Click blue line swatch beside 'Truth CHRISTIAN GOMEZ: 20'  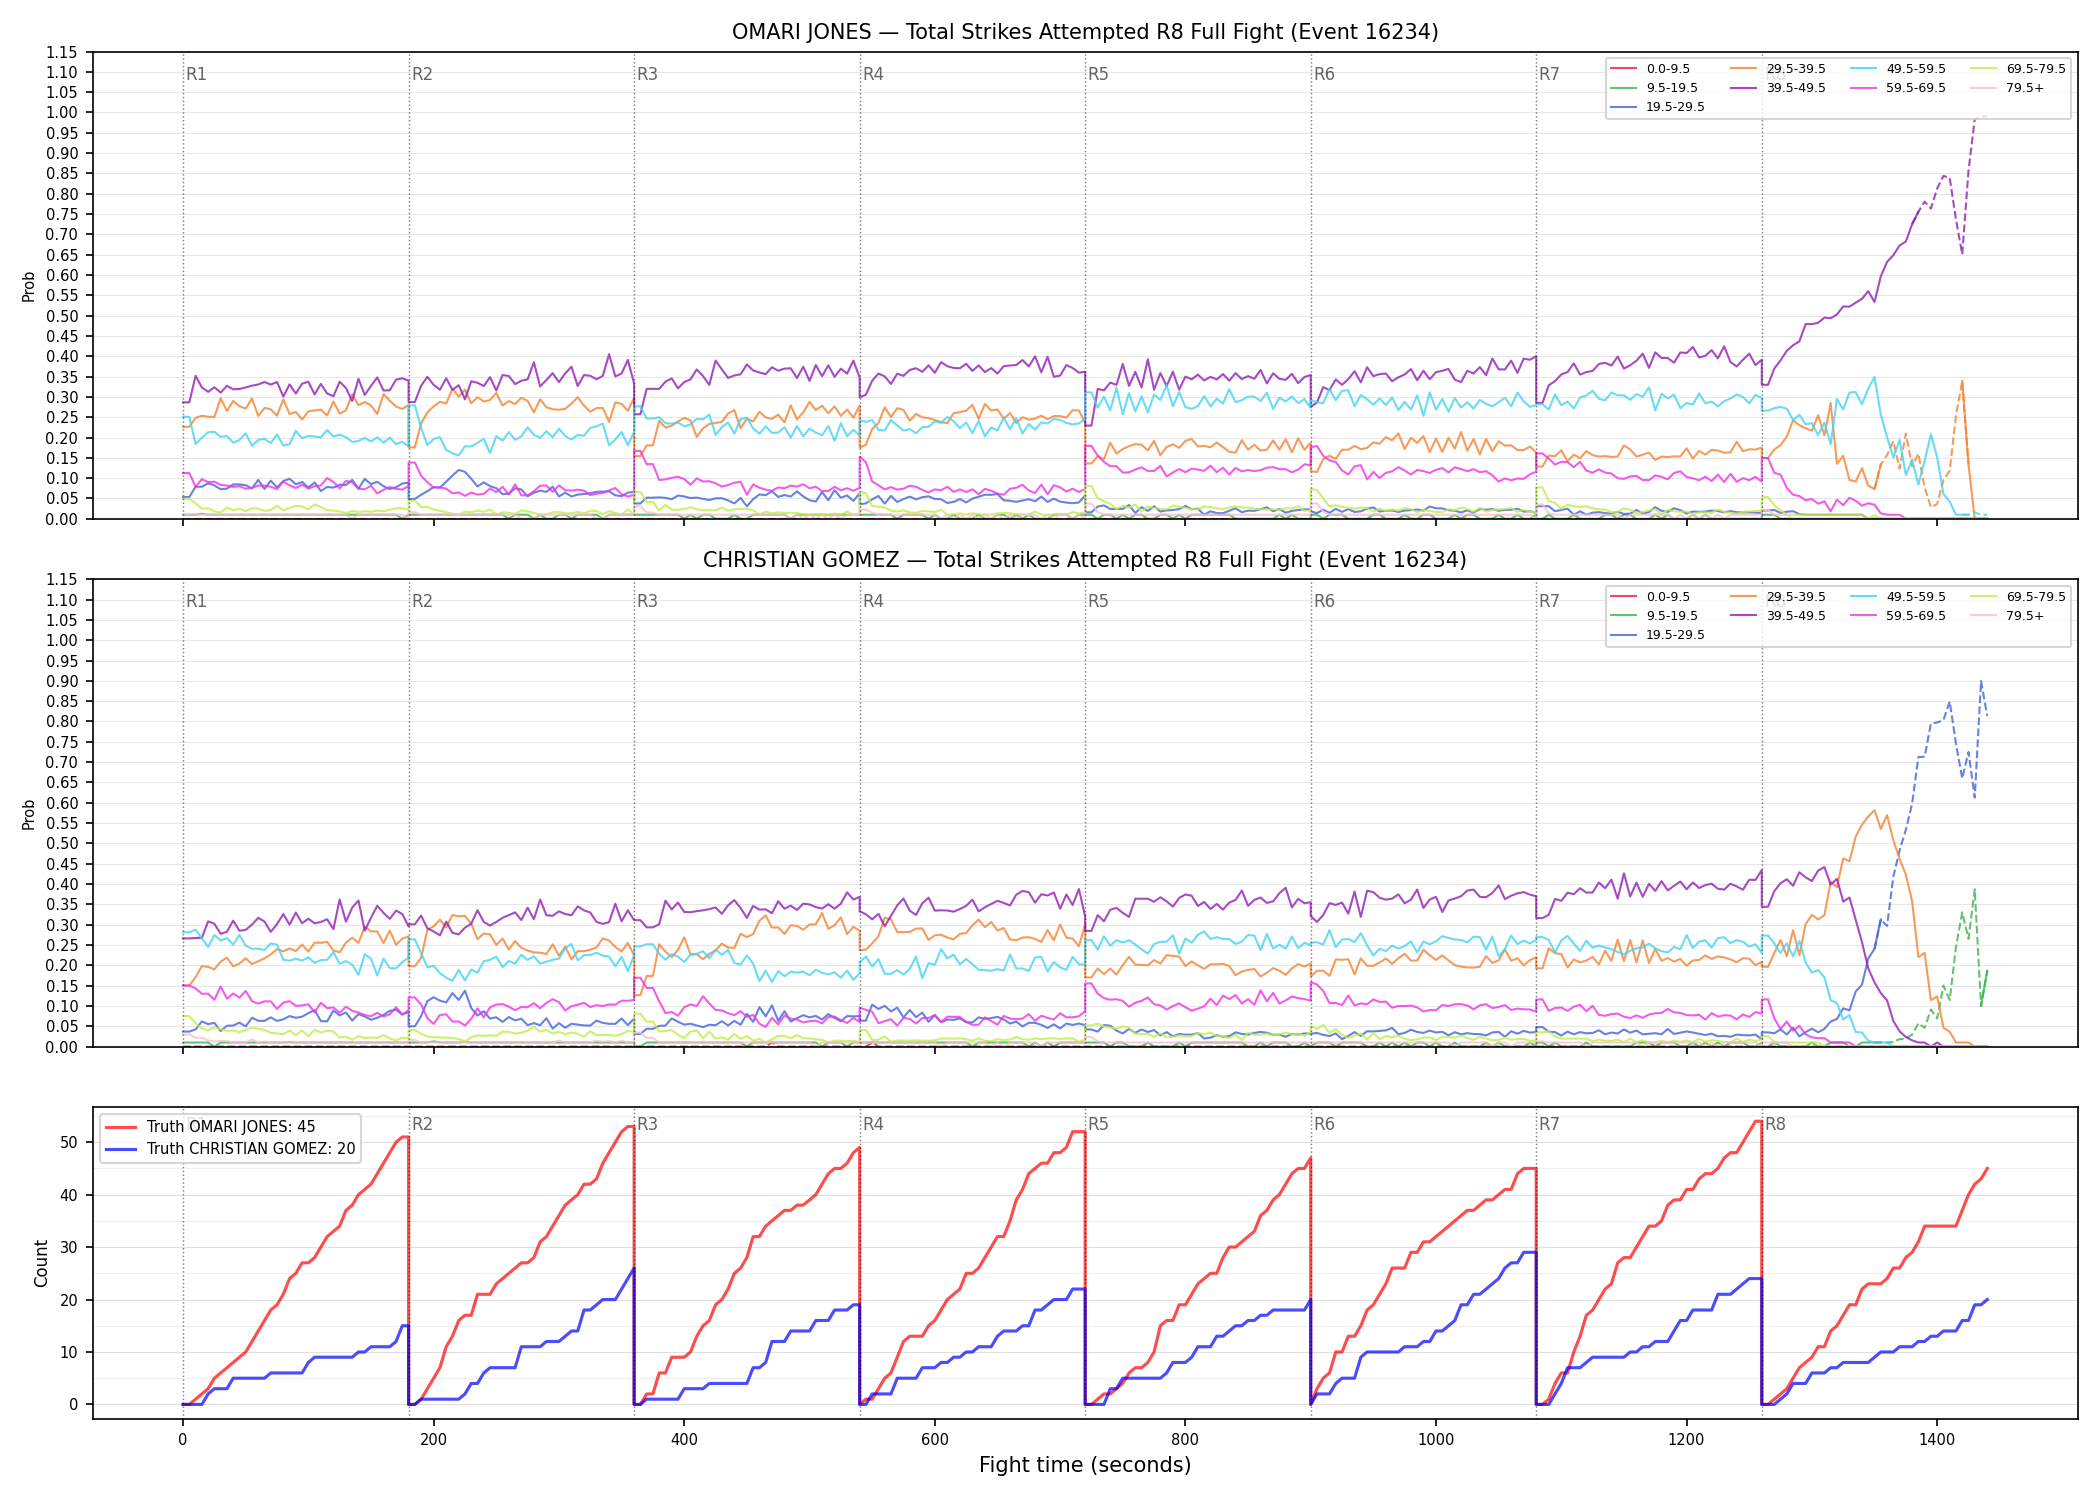[x=121, y=1149]
